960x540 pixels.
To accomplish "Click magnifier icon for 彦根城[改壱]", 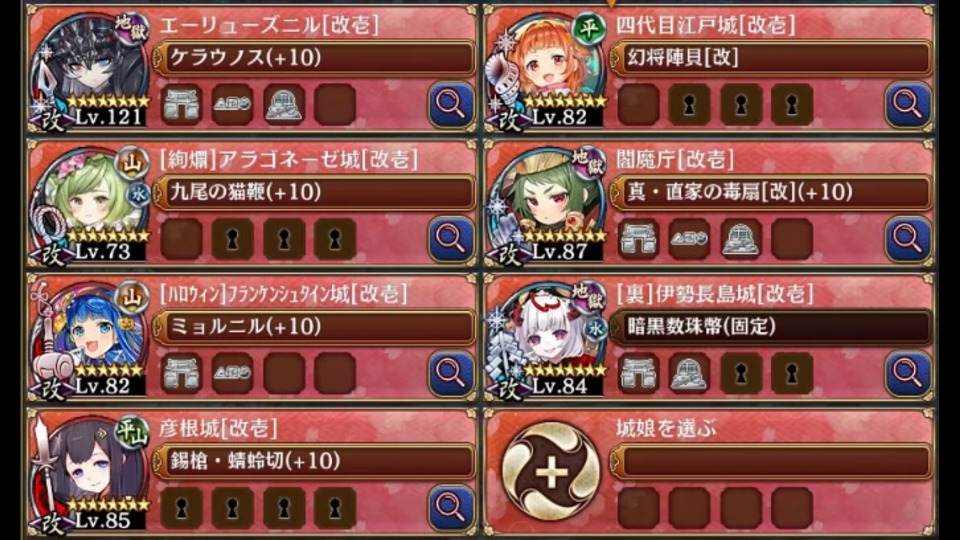I will click(451, 507).
